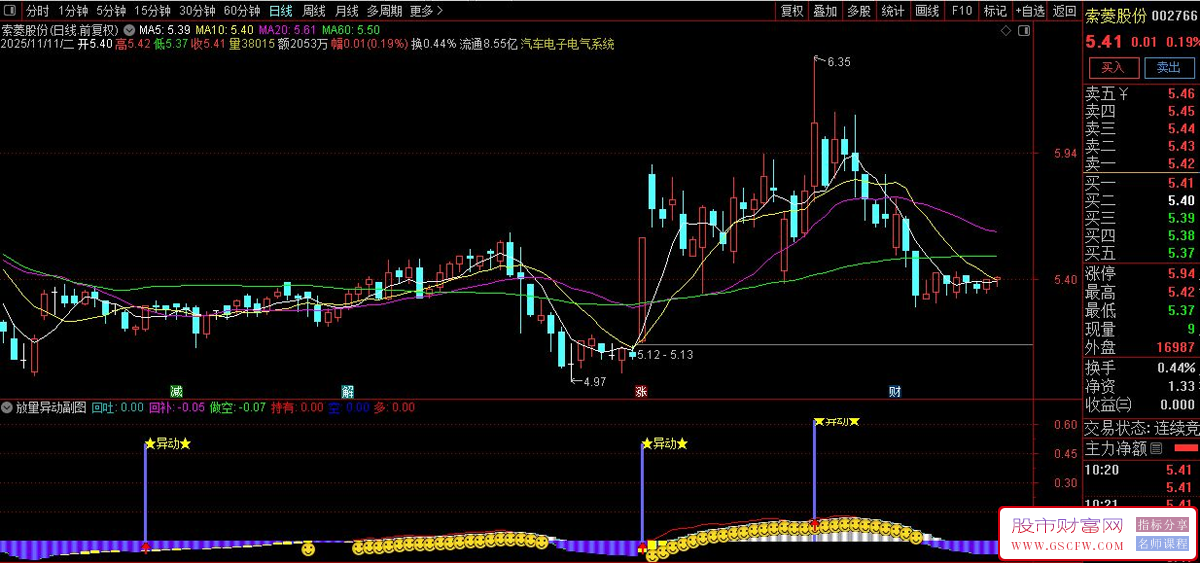Expand the main chart indicator dropdown arrow
The width and height of the screenshot is (1200, 563).
(x=129, y=29)
